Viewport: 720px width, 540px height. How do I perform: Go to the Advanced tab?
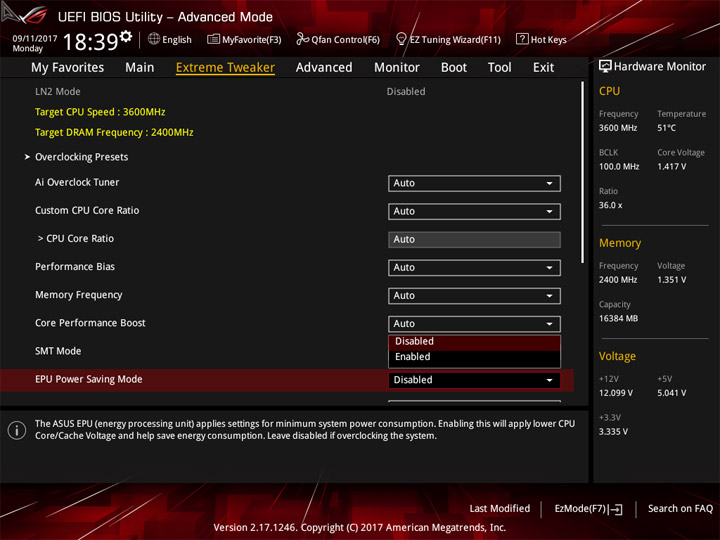(324, 68)
